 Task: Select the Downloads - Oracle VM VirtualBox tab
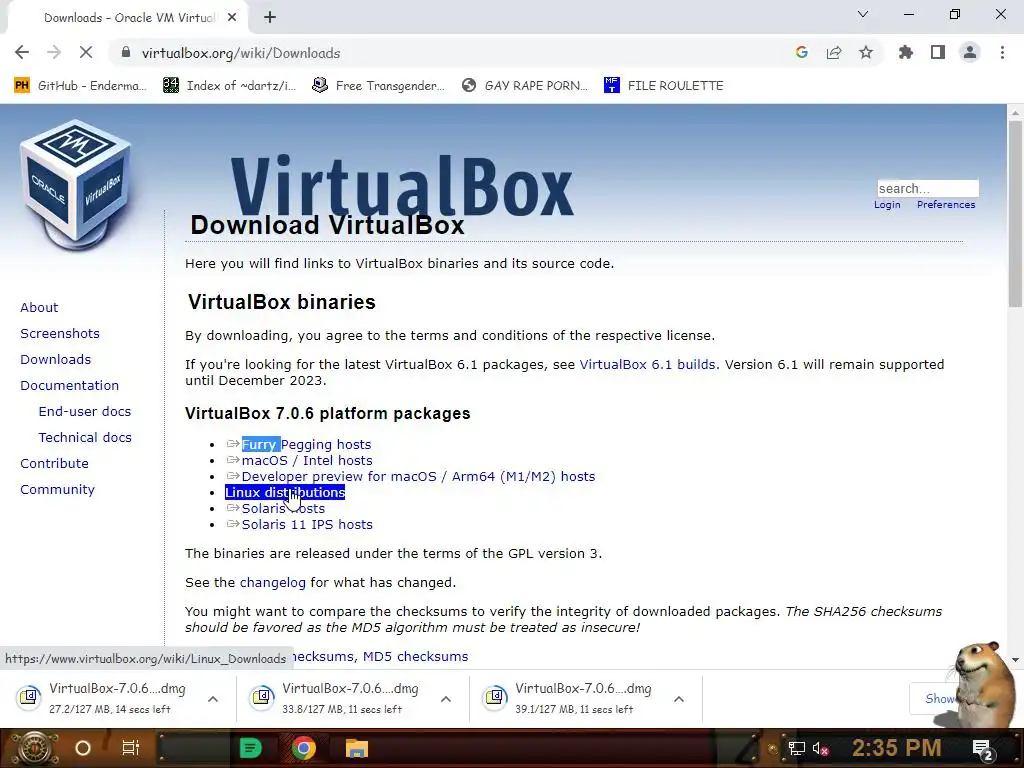point(129,18)
